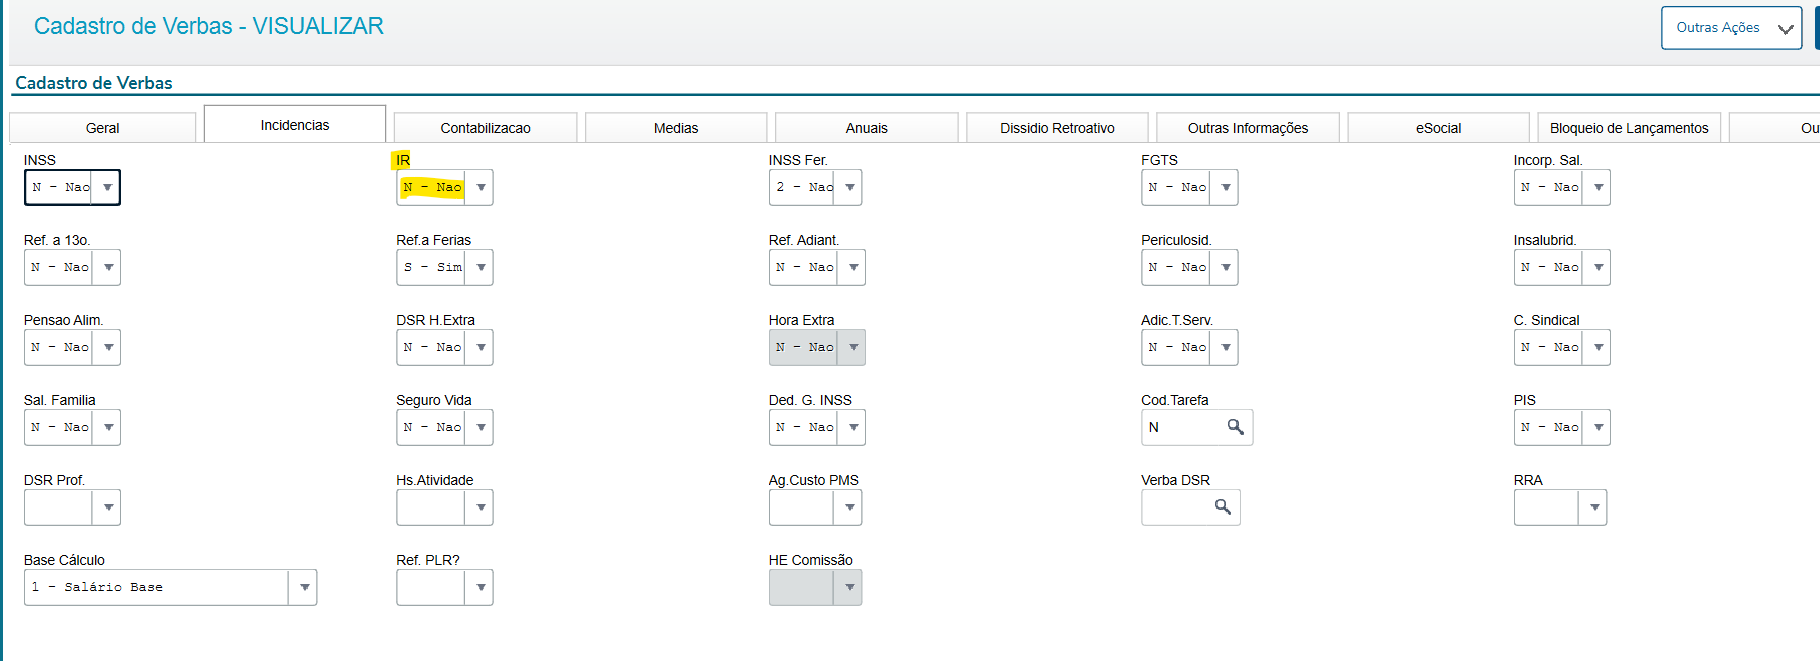Open the Contabilizacao tab
Image resolution: width=1820 pixels, height=661 pixels.
485,128
